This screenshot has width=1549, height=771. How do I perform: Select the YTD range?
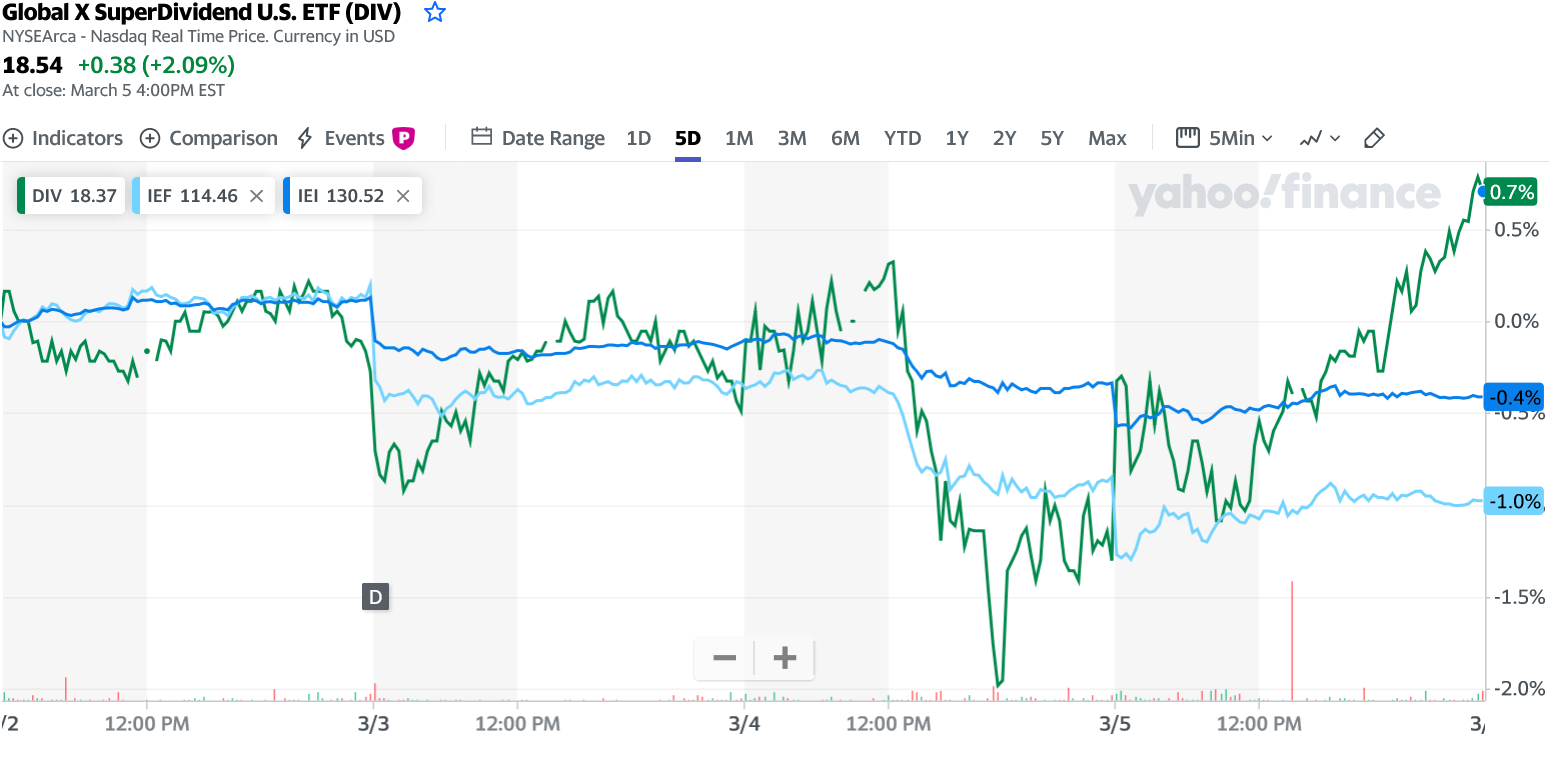pos(903,138)
